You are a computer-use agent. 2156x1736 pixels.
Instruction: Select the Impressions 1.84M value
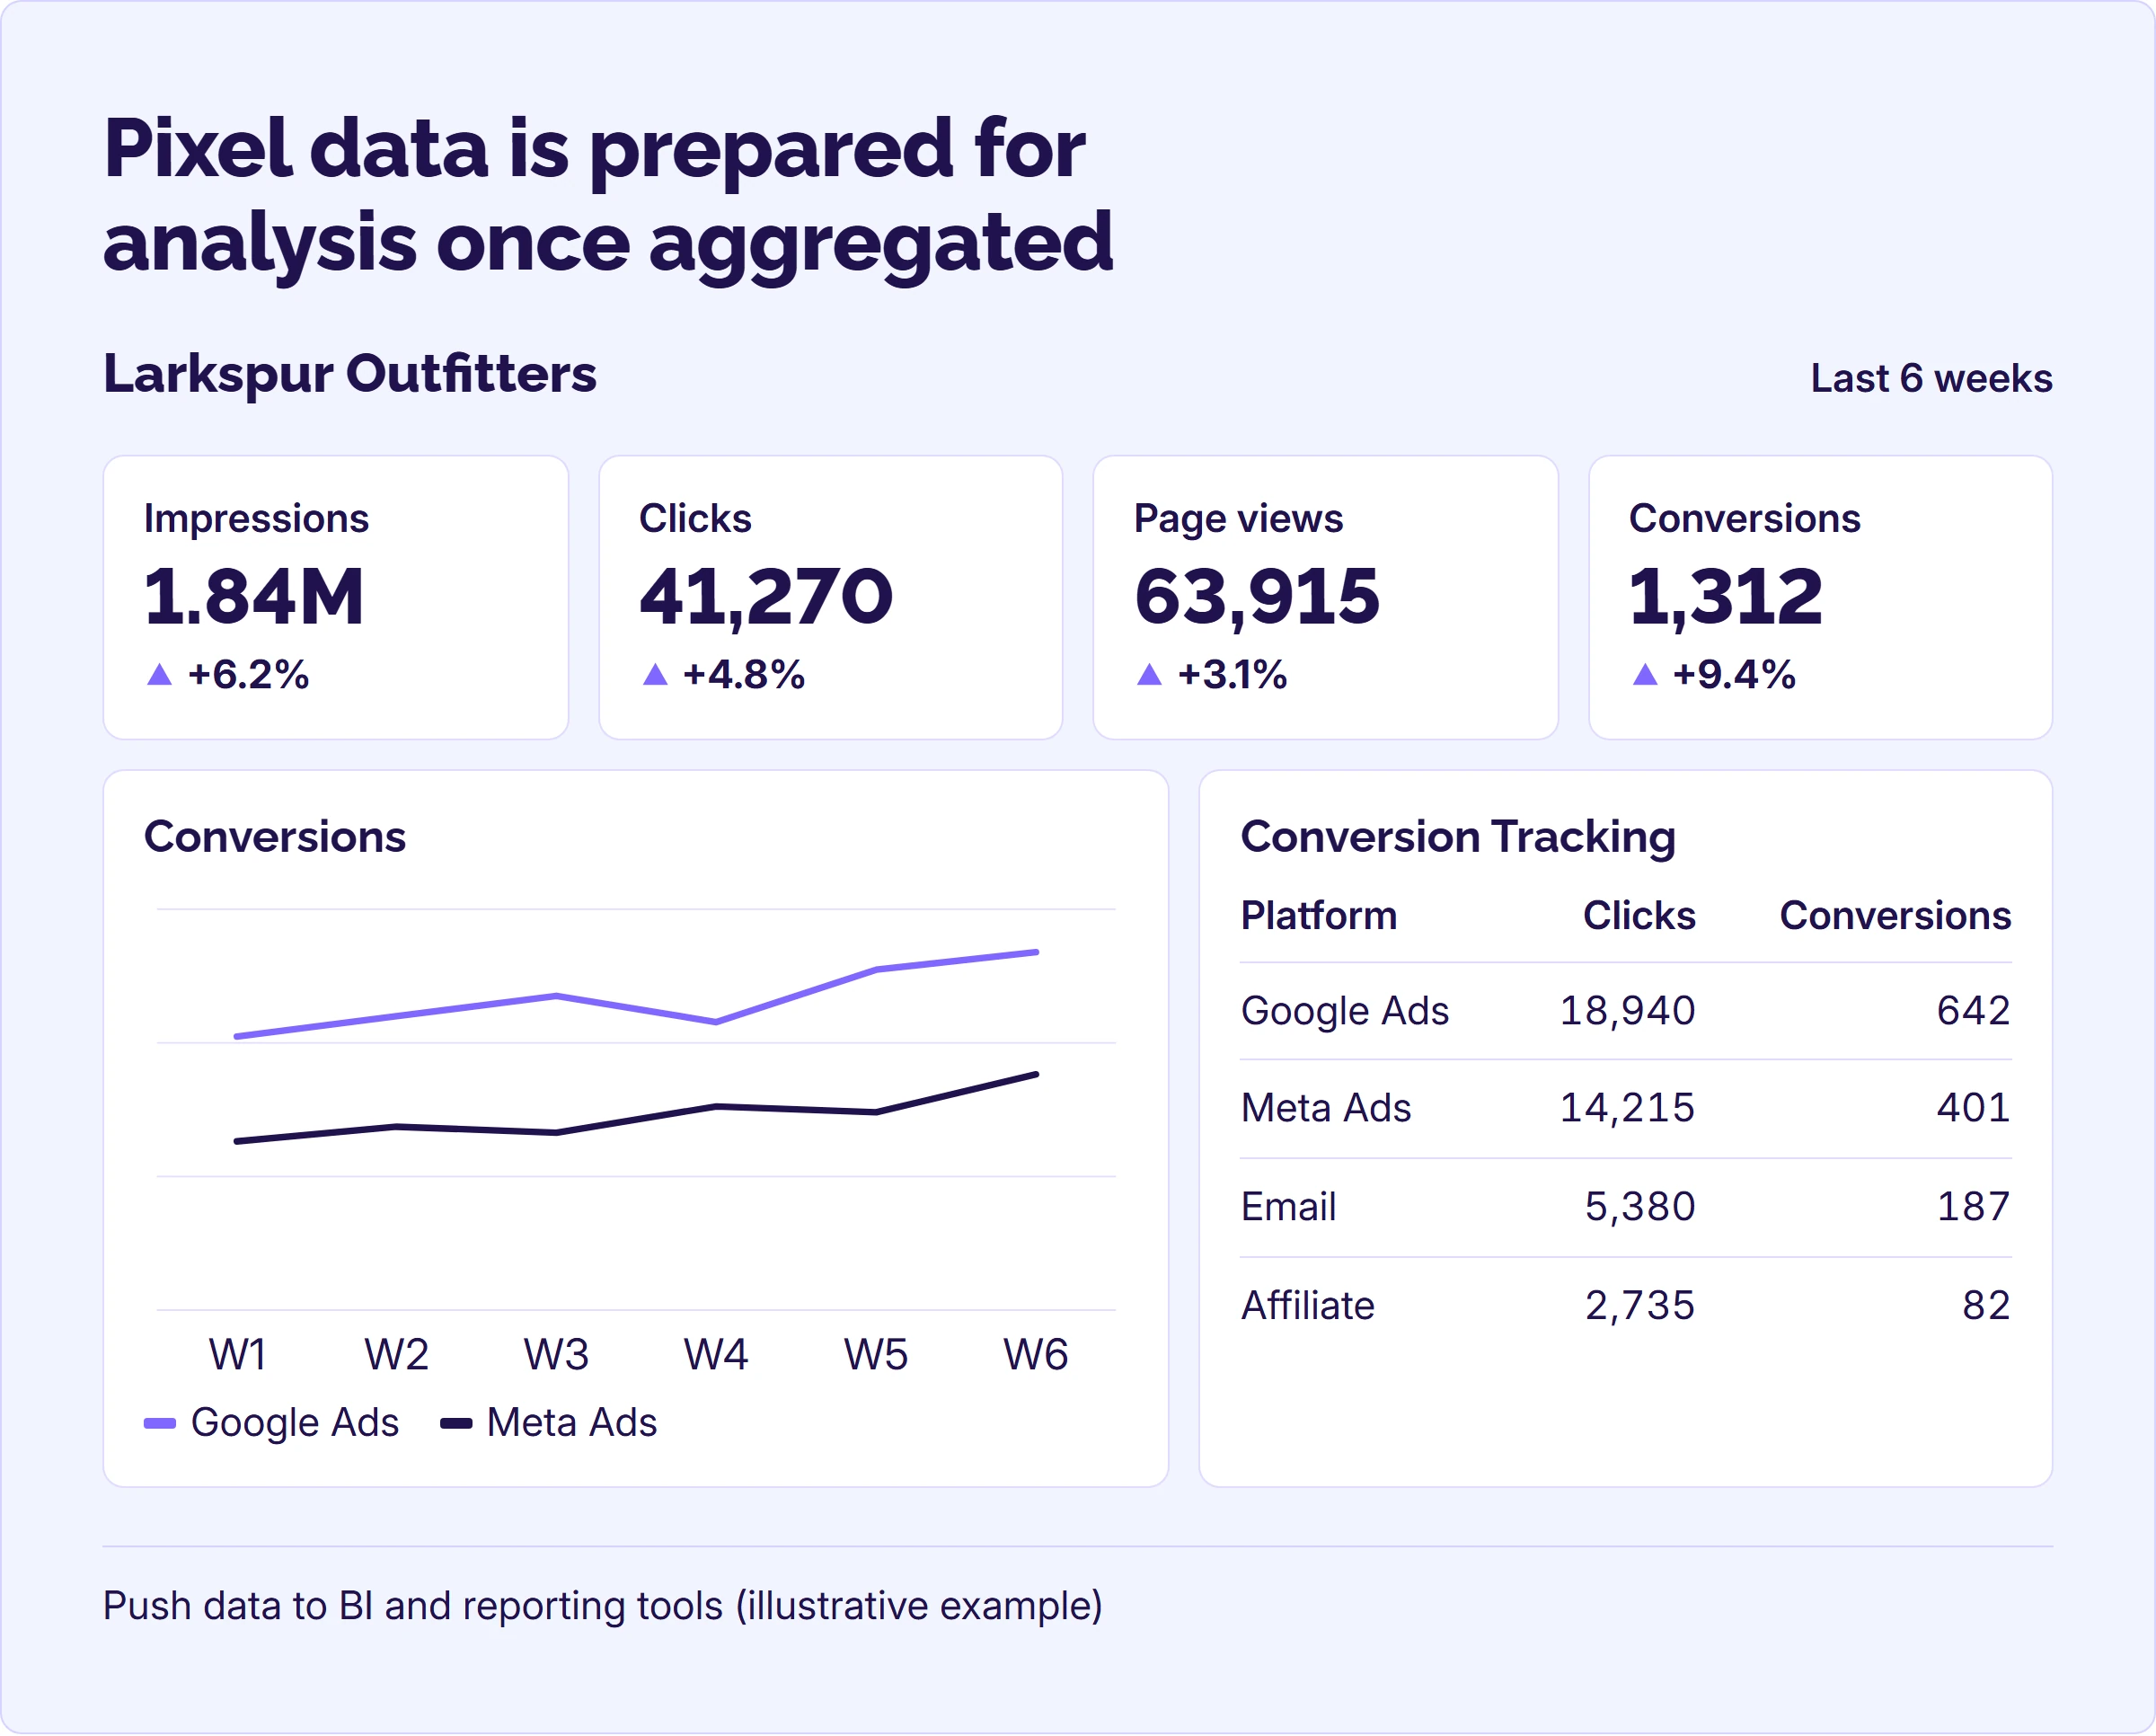click(x=254, y=596)
